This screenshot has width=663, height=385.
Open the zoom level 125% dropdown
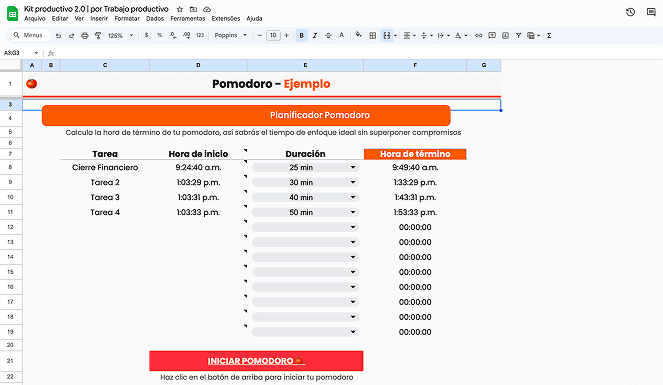(x=120, y=35)
